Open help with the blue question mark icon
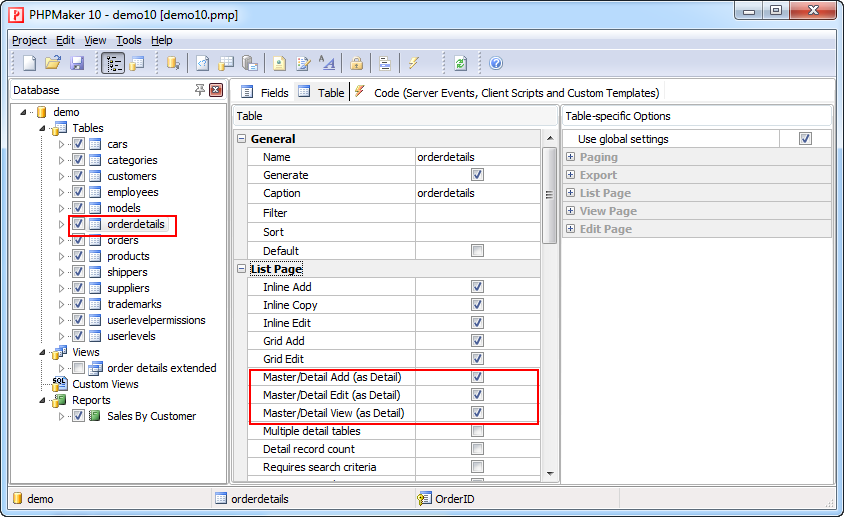Image resolution: width=844 pixels, height=517 pixels. click(496, 64)
